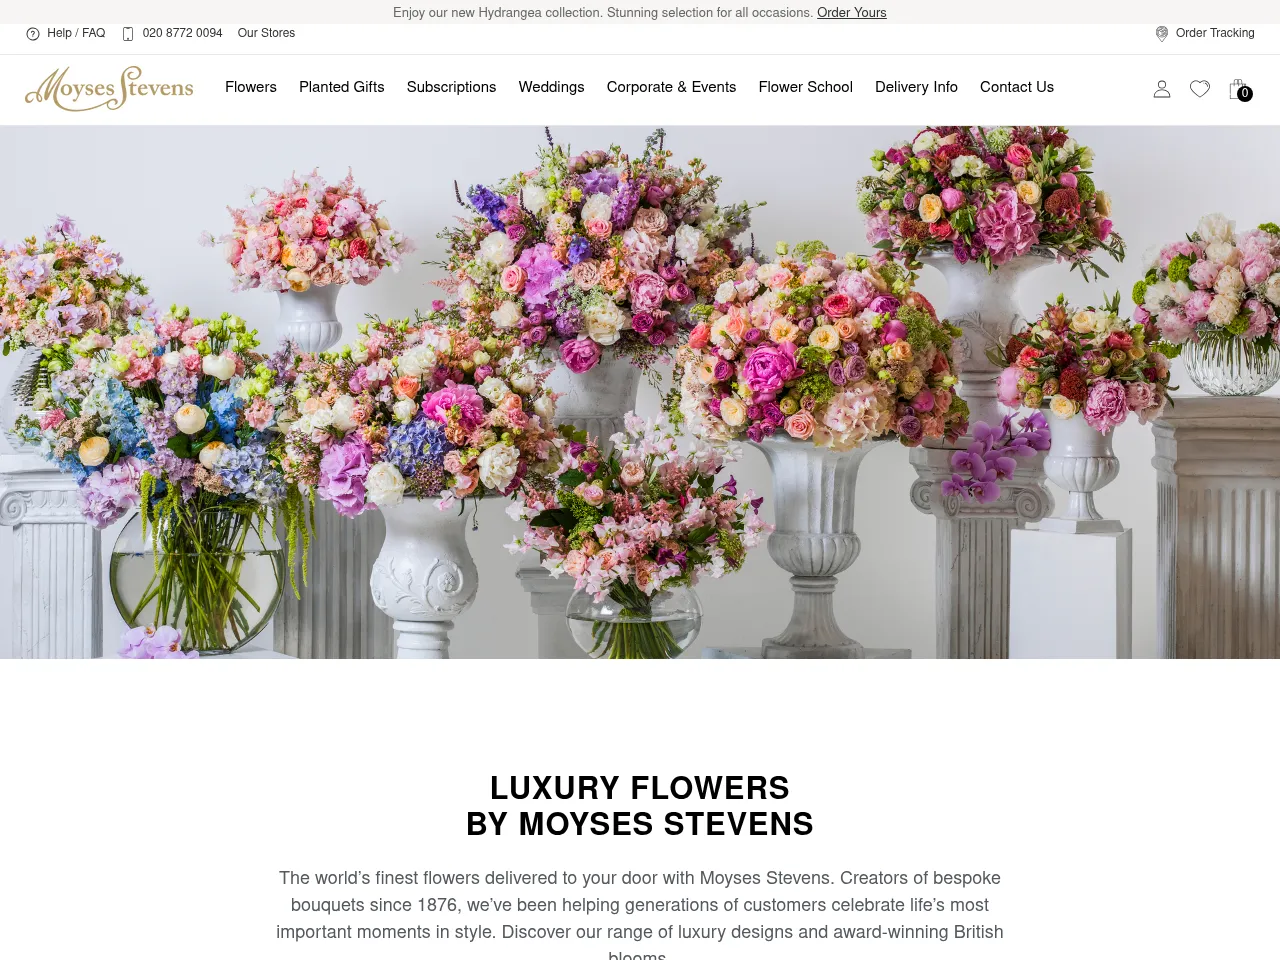Open the Delivery Info menu item
Screen dimensions: 1280x960
click(916, 87)
